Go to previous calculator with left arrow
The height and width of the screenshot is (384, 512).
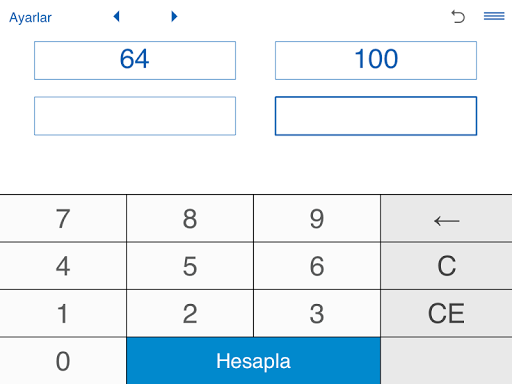116,16
